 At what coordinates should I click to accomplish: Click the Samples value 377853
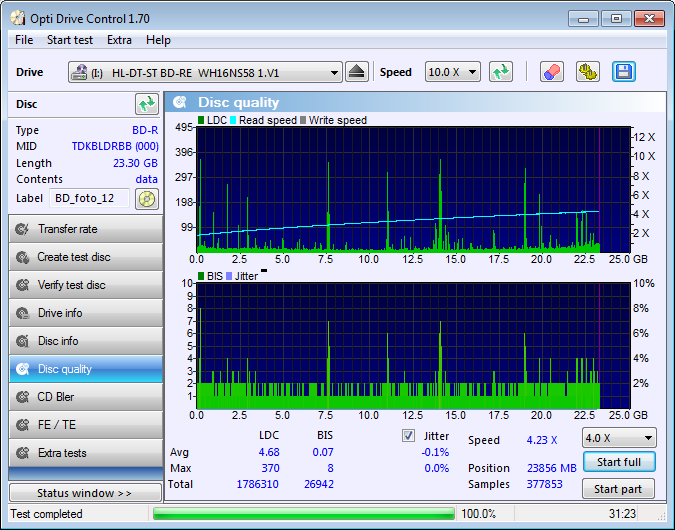click(x=544, y=484)
